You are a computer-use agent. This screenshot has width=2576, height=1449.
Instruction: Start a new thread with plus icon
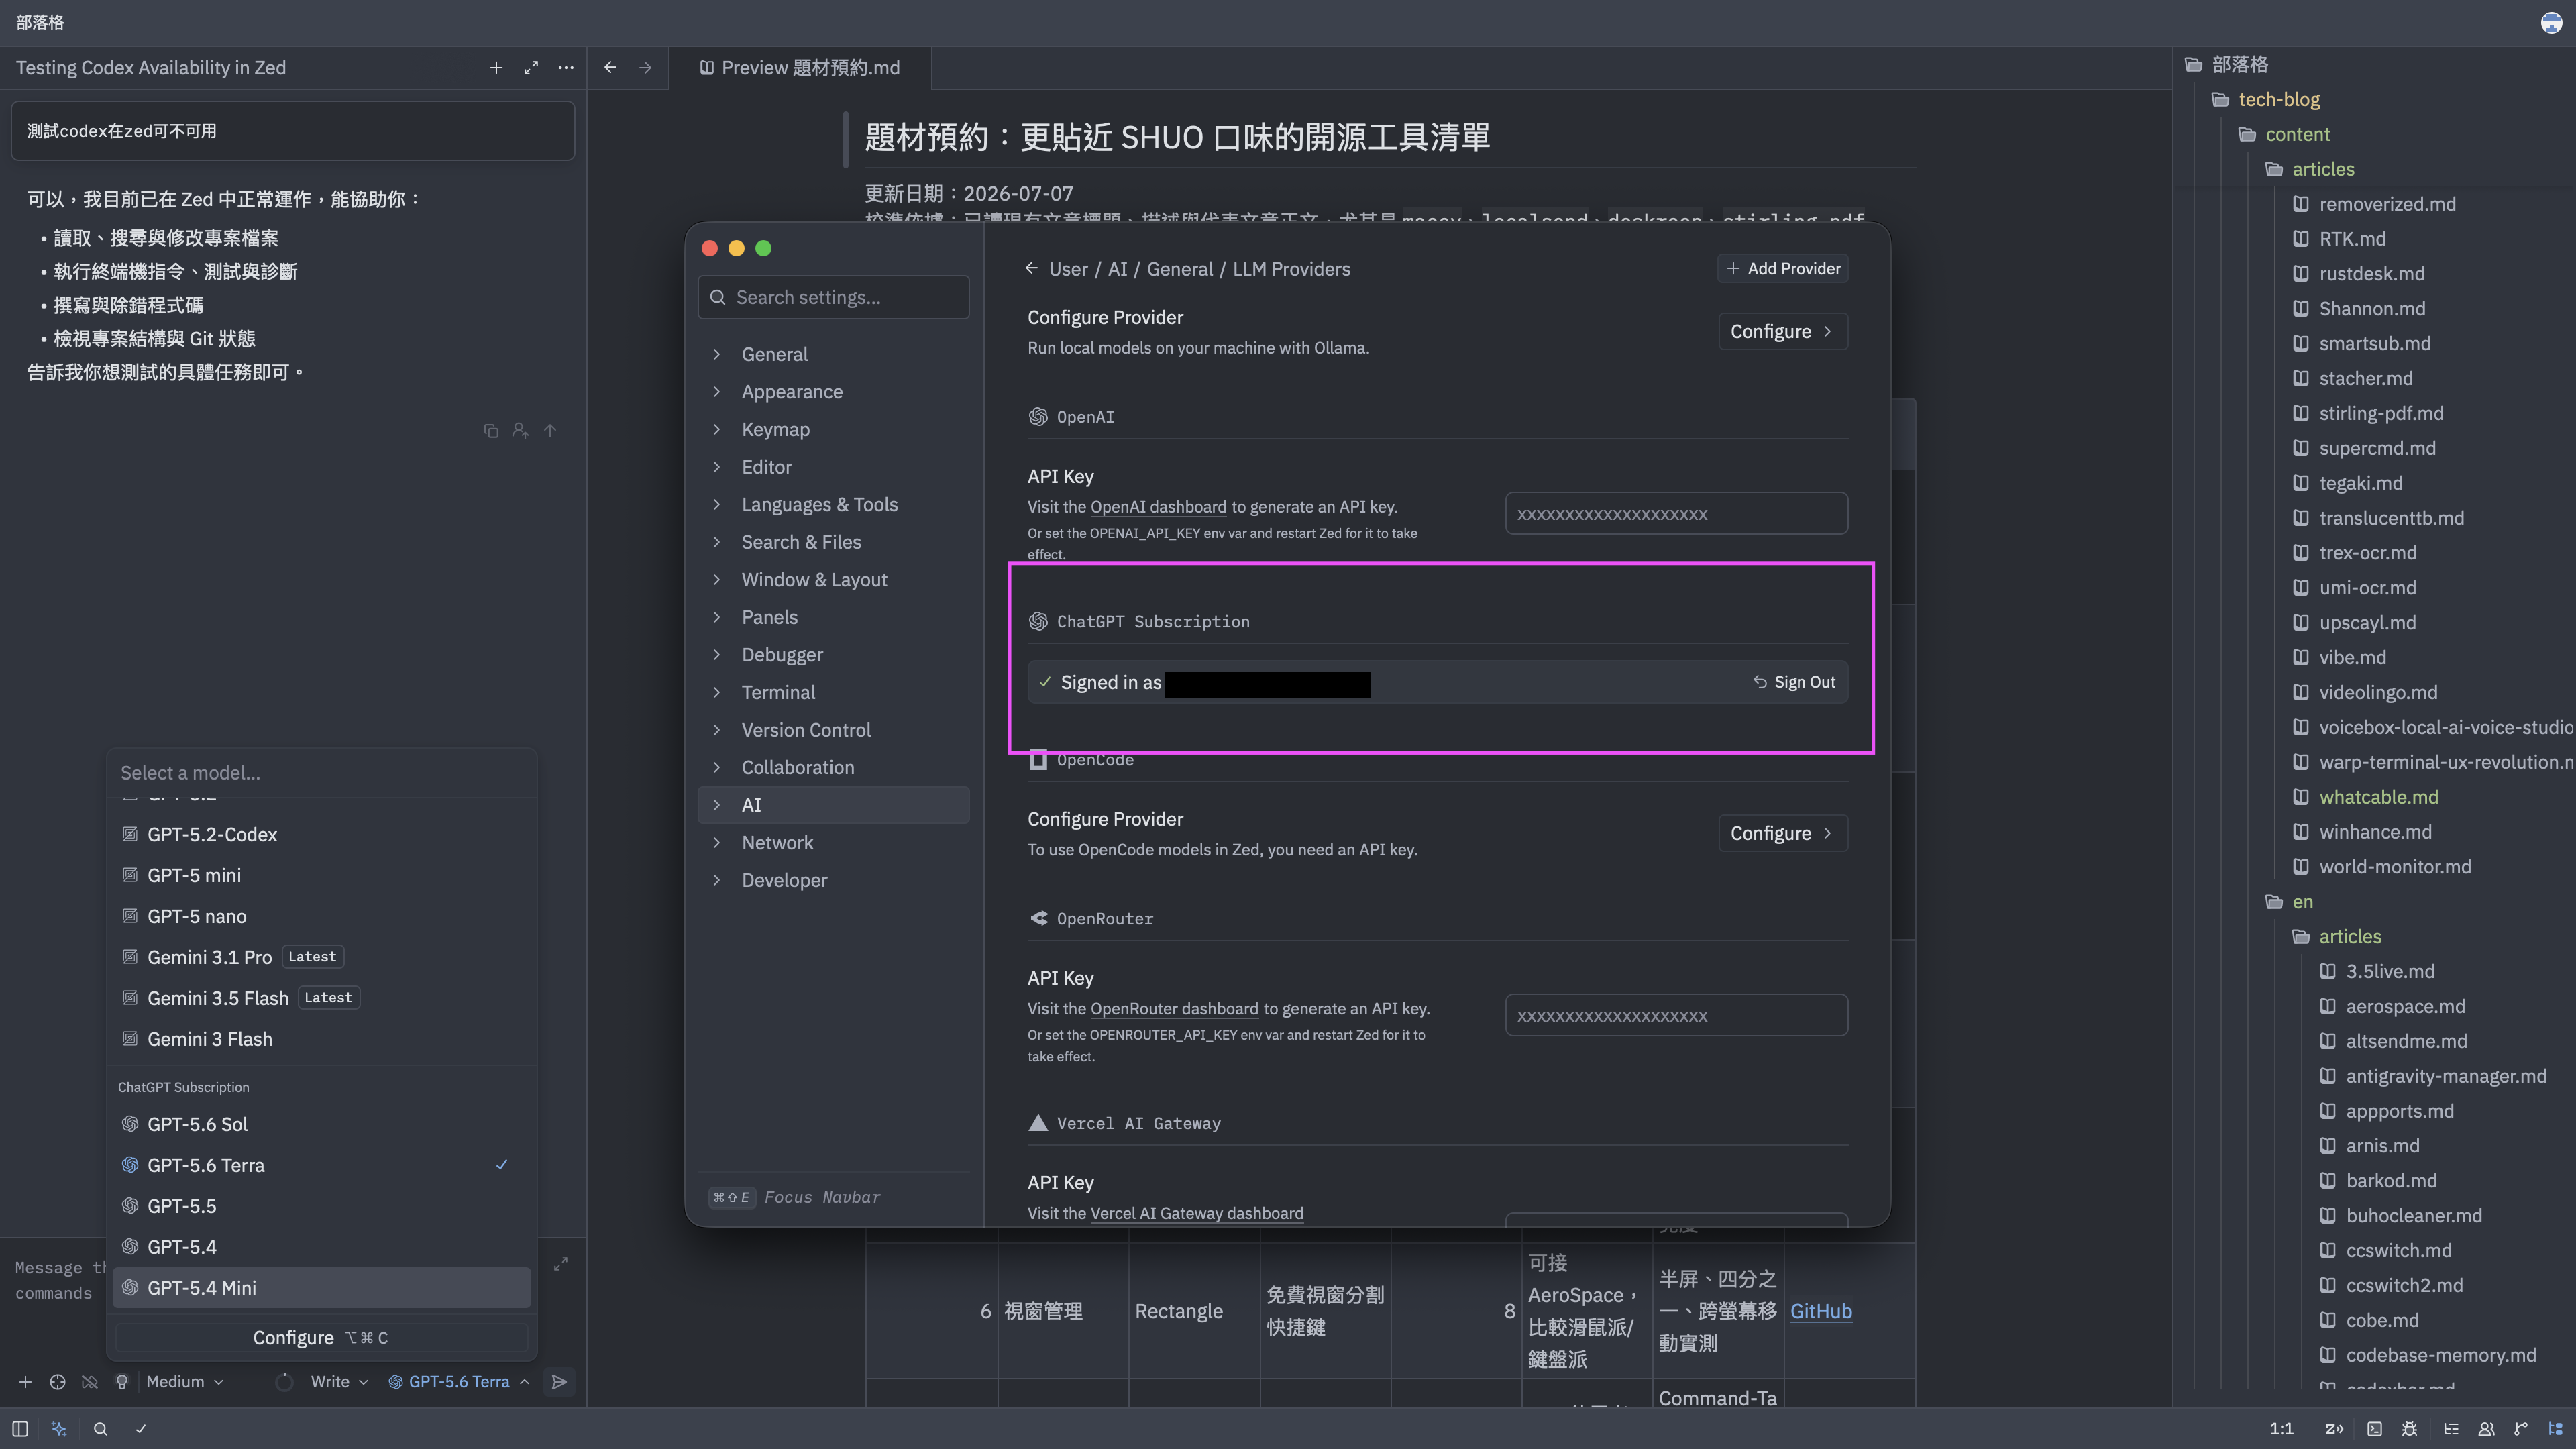(496, 67)
